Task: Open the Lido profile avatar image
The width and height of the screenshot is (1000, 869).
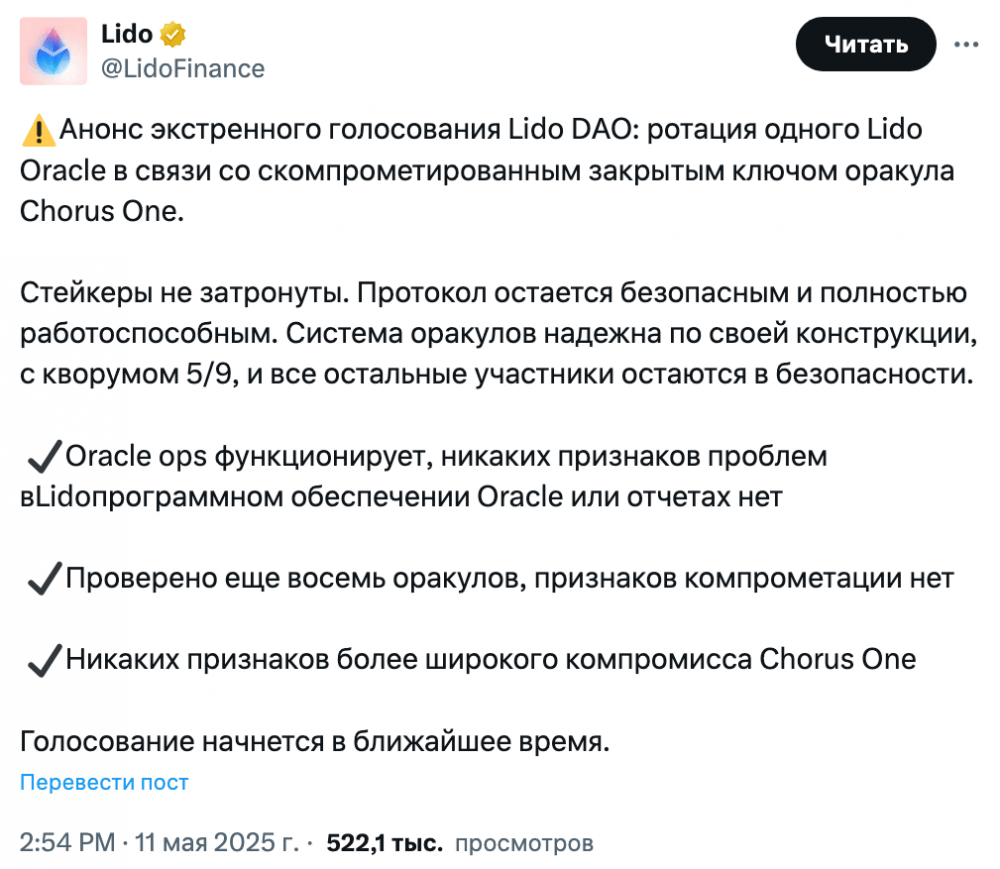Action: (x=54, y=51)
